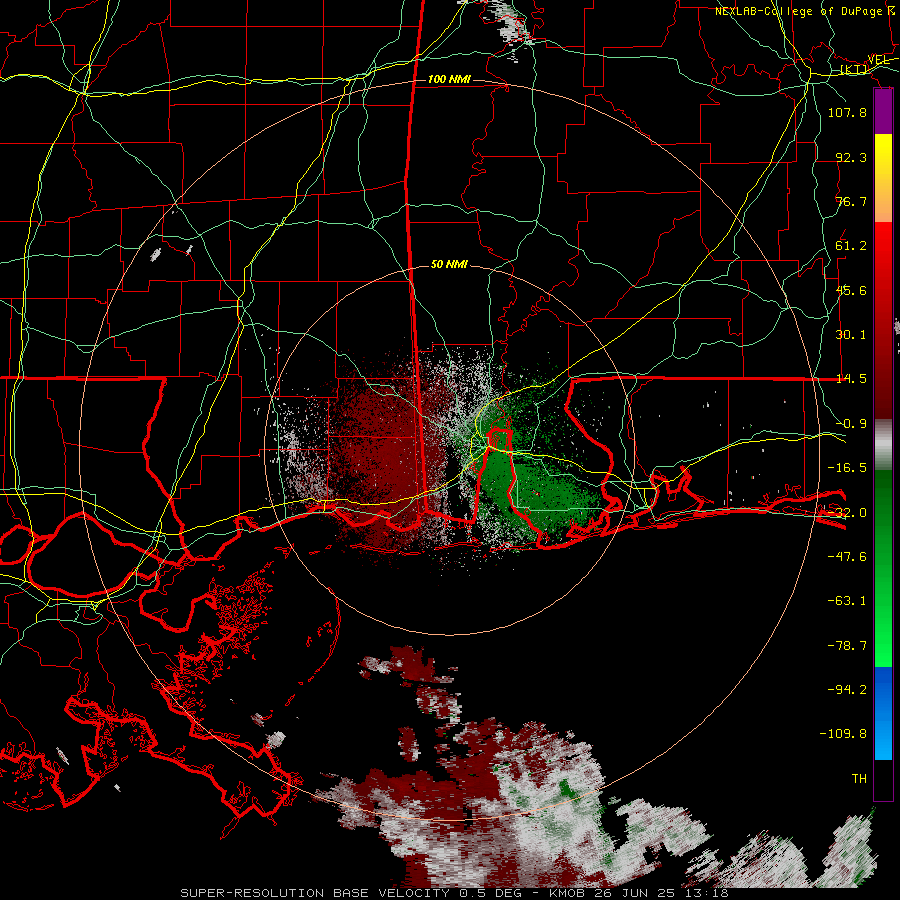900x900 pixels.
Task: Click the 45.6 velocity scale value
Action: pyautogui.click(x=851, y=290)
